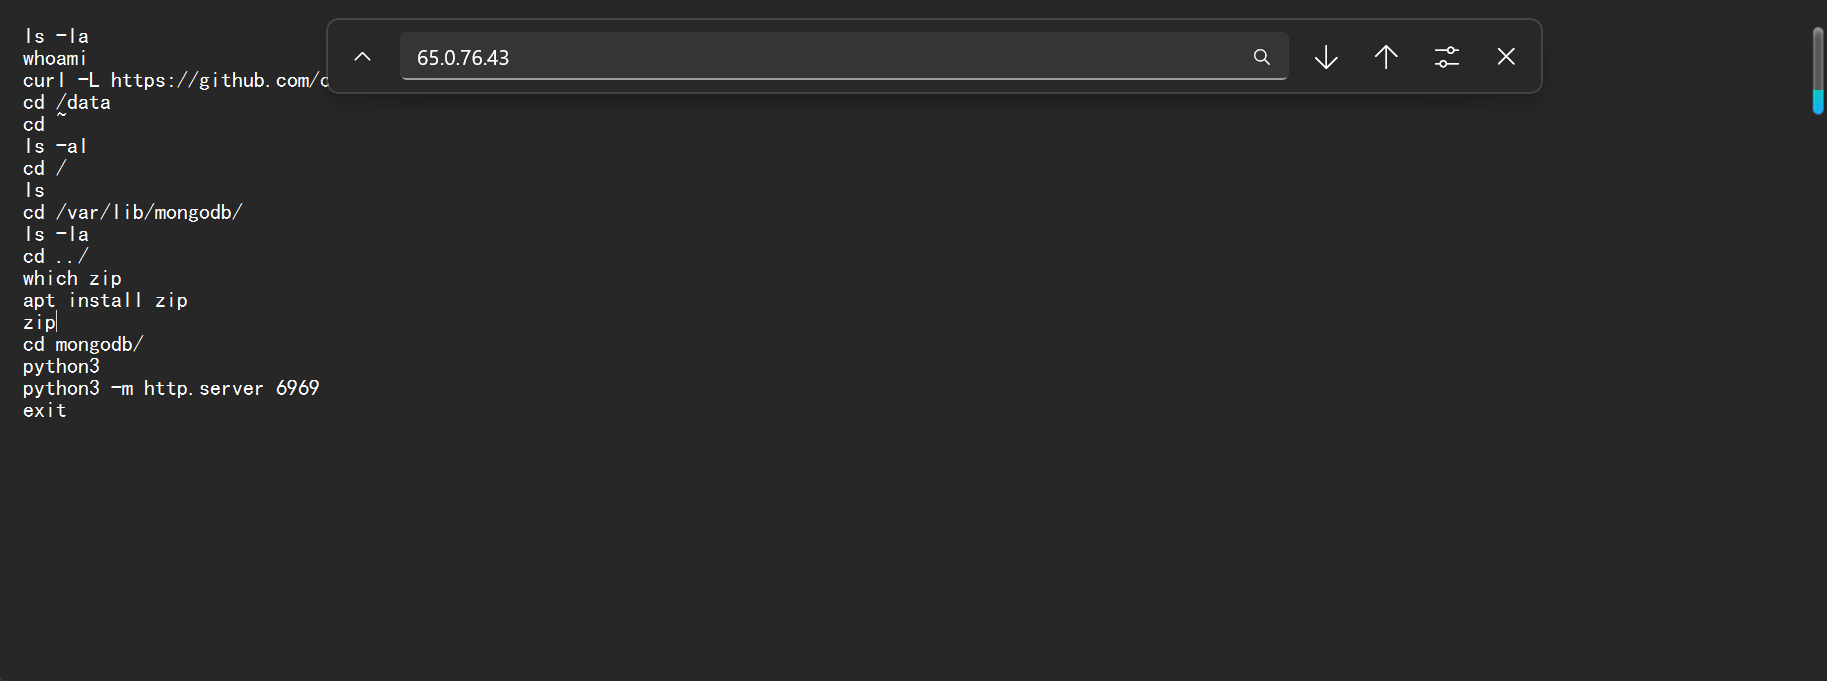Viewport: 1827px width, 681px height.
Task: Find previous match with the up arrow
Action: pos(1386,57)
